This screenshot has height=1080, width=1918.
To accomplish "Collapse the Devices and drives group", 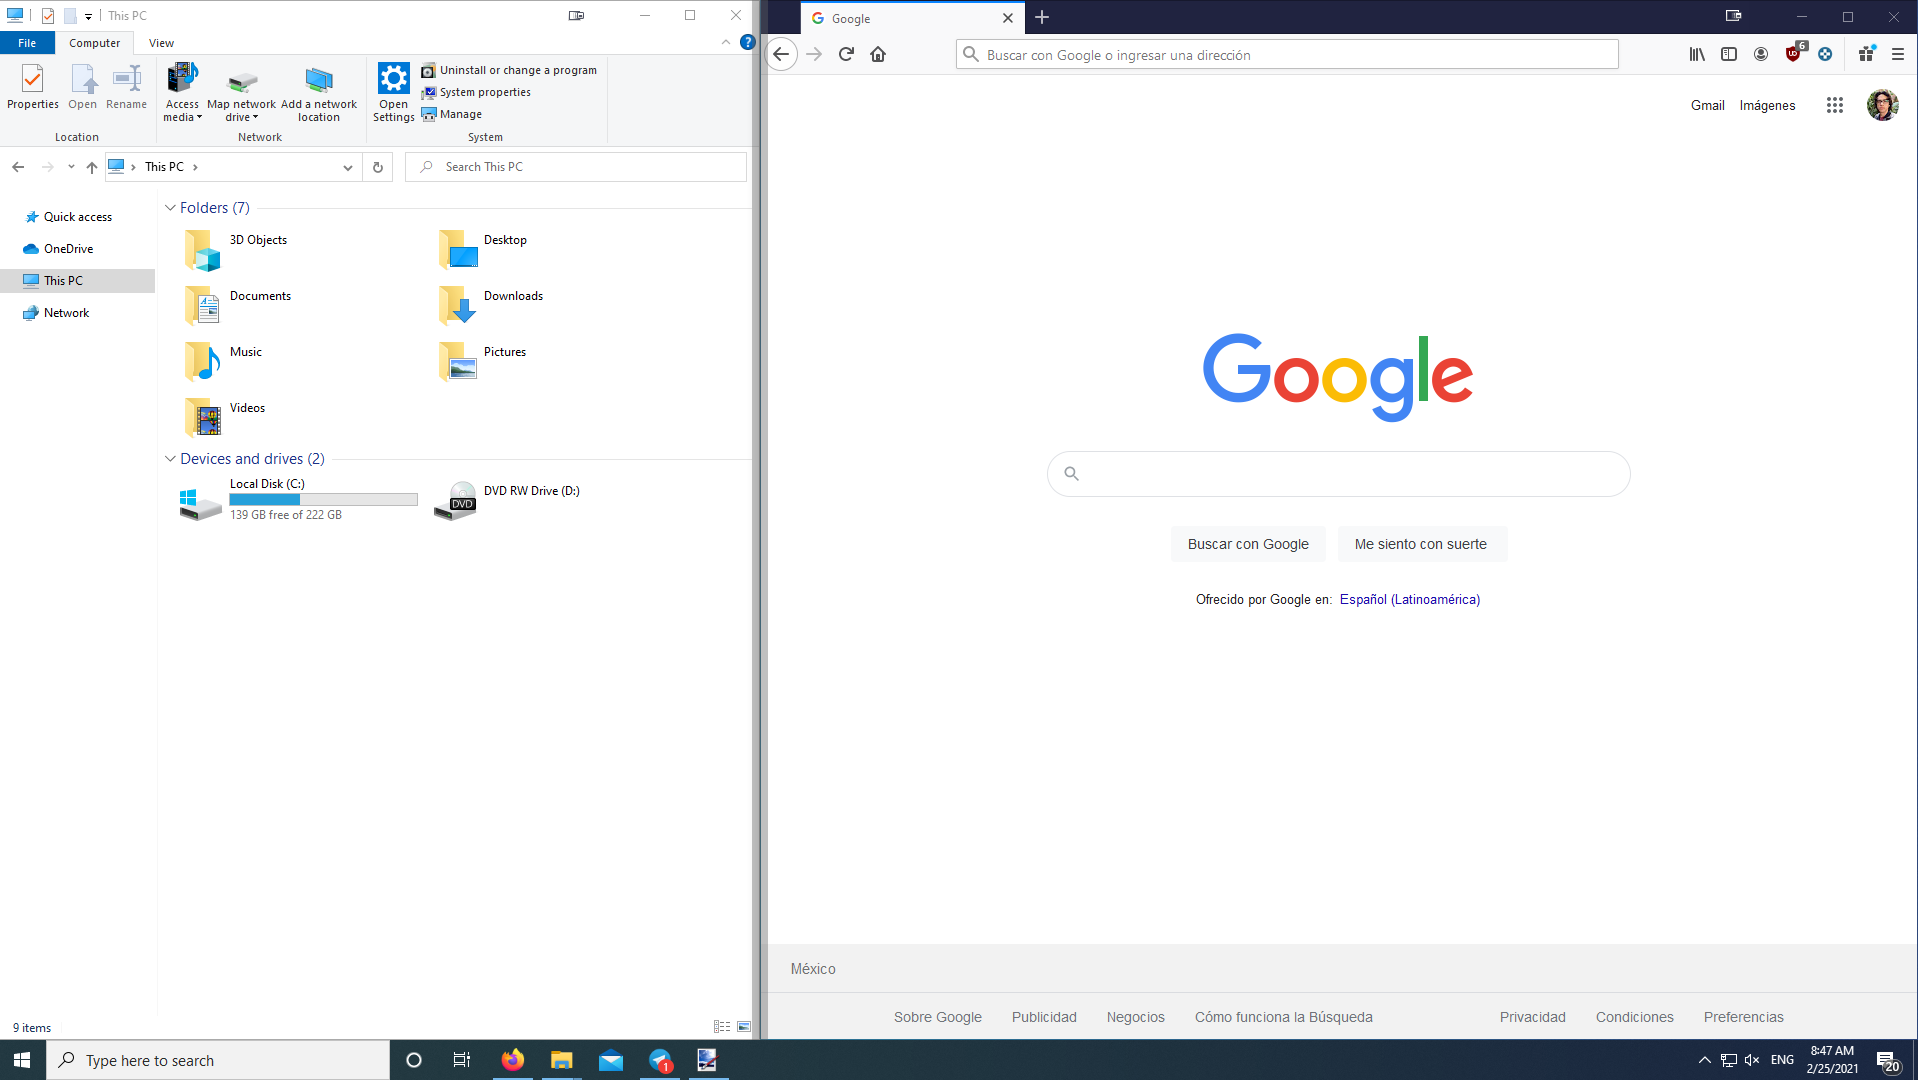I will (x=170, y=459).
